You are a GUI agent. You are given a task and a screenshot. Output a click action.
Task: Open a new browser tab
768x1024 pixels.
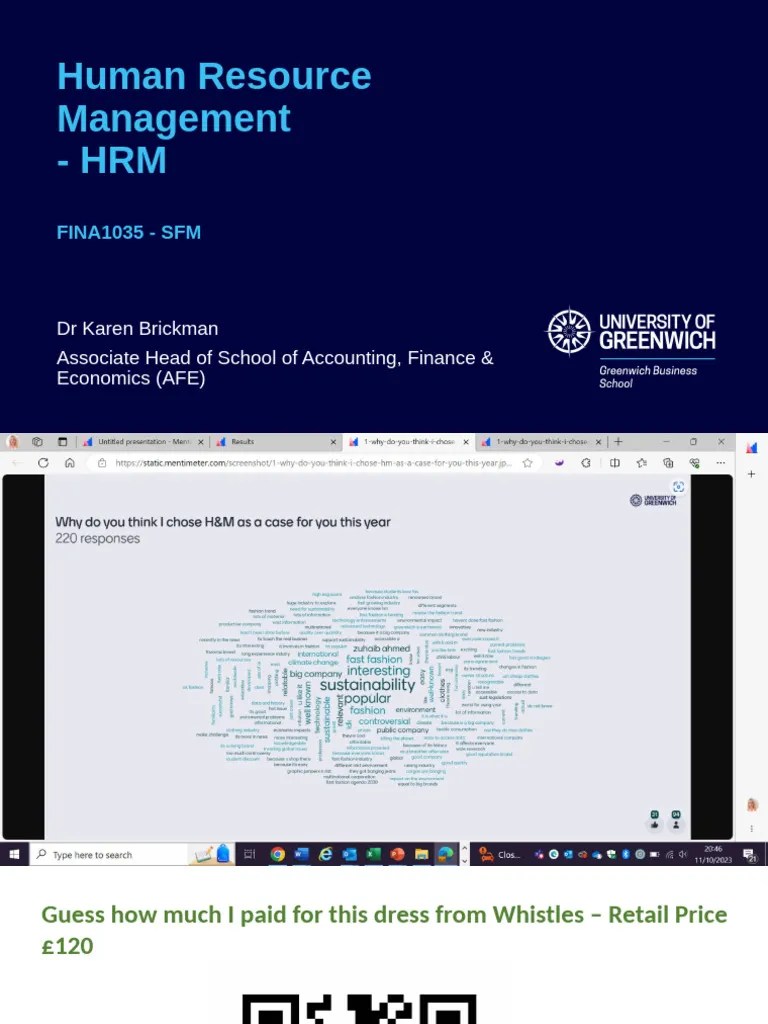pyautogui.click(x=618, y=442)
